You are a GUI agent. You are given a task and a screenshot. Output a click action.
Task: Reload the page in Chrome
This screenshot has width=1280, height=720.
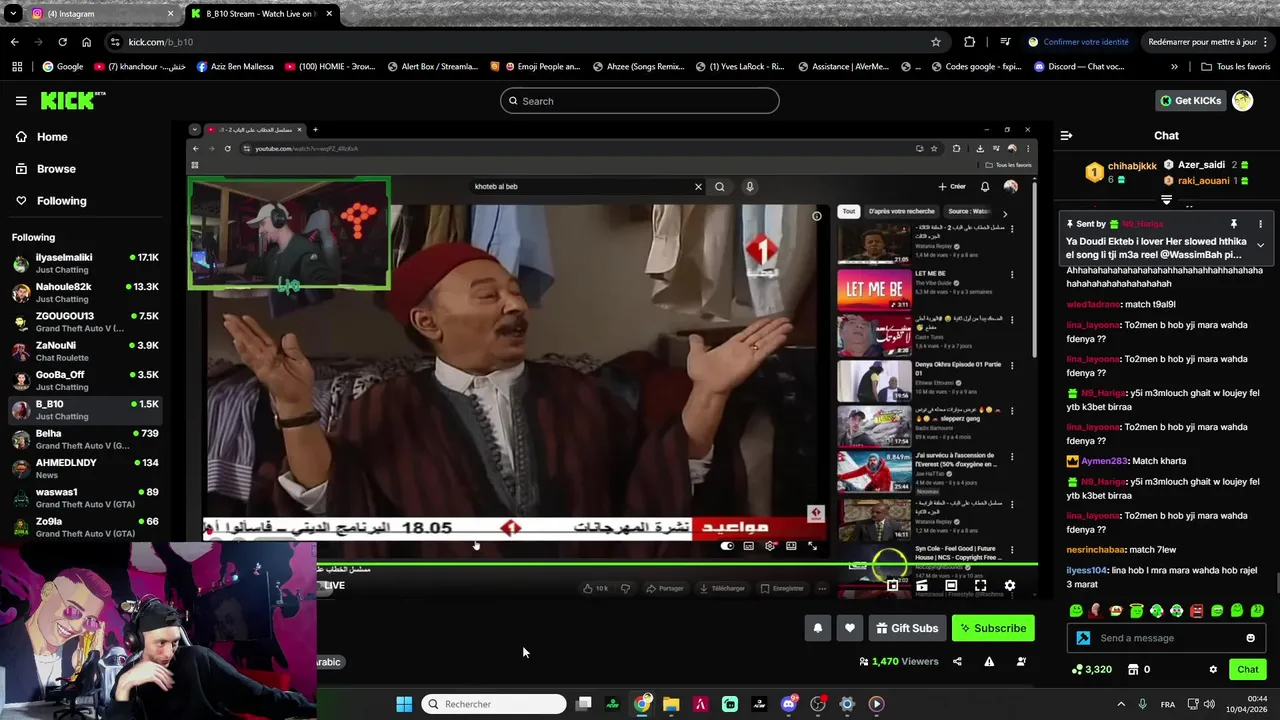62,42
